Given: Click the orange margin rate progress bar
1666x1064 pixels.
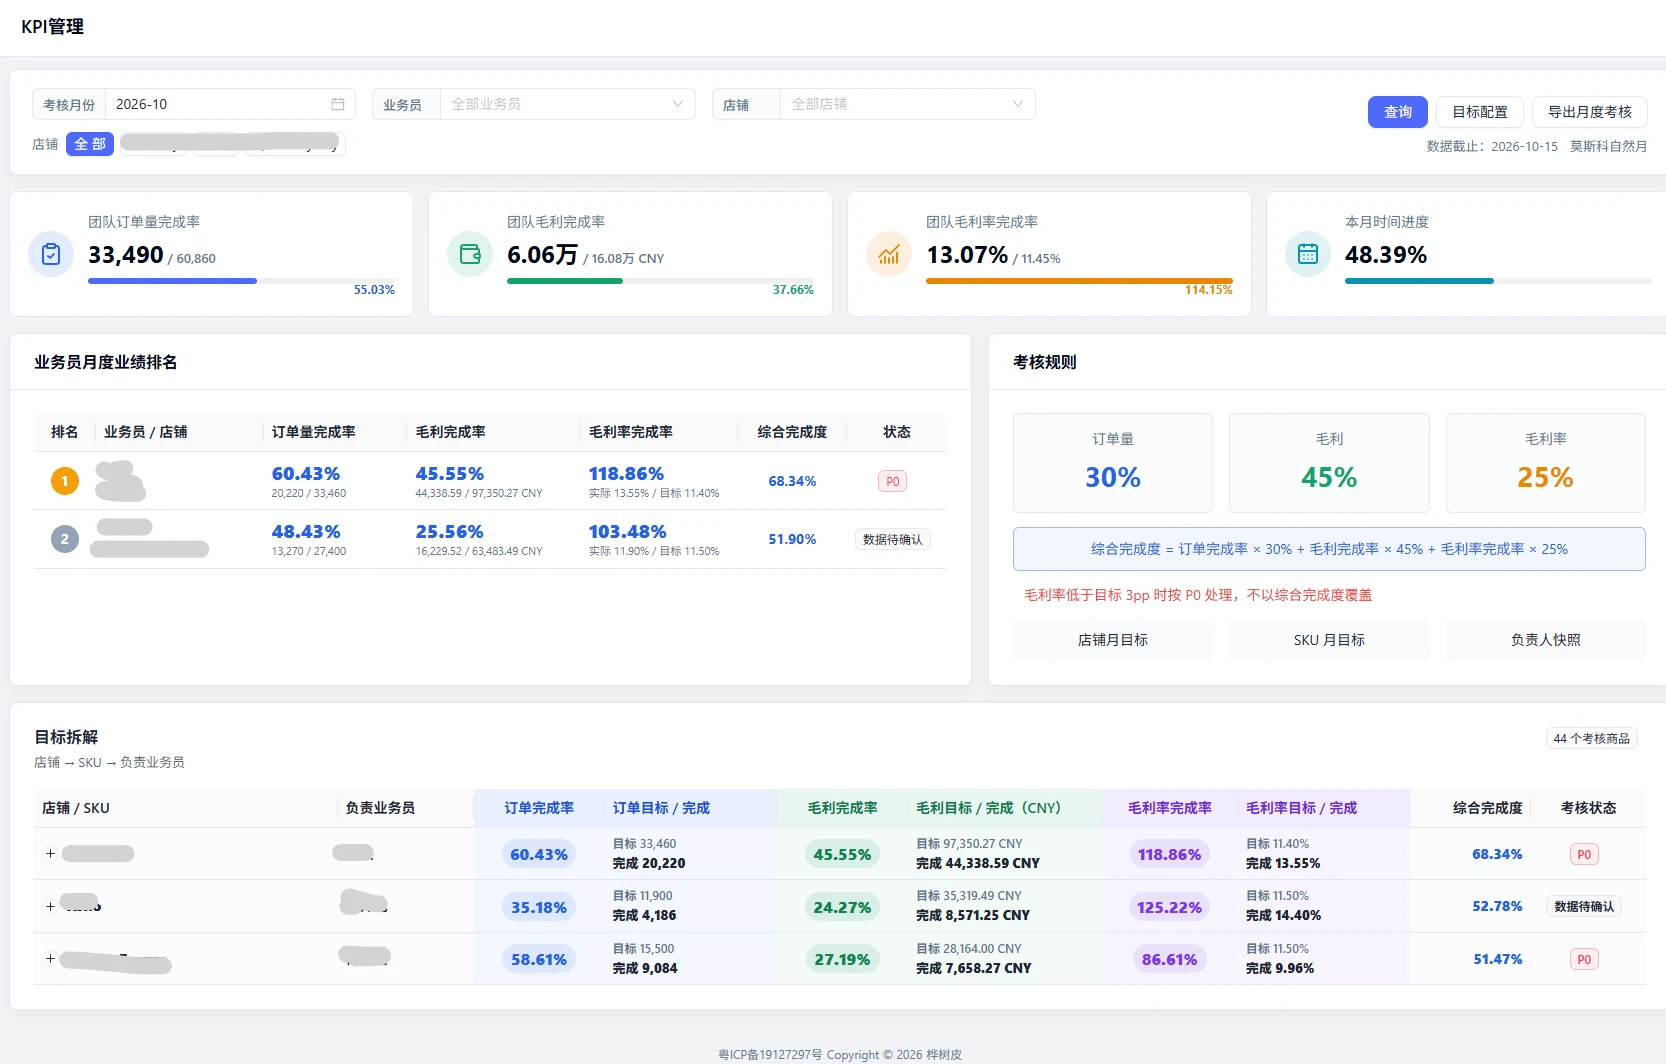Looking at the screenshot, I should coord(1079,281).
